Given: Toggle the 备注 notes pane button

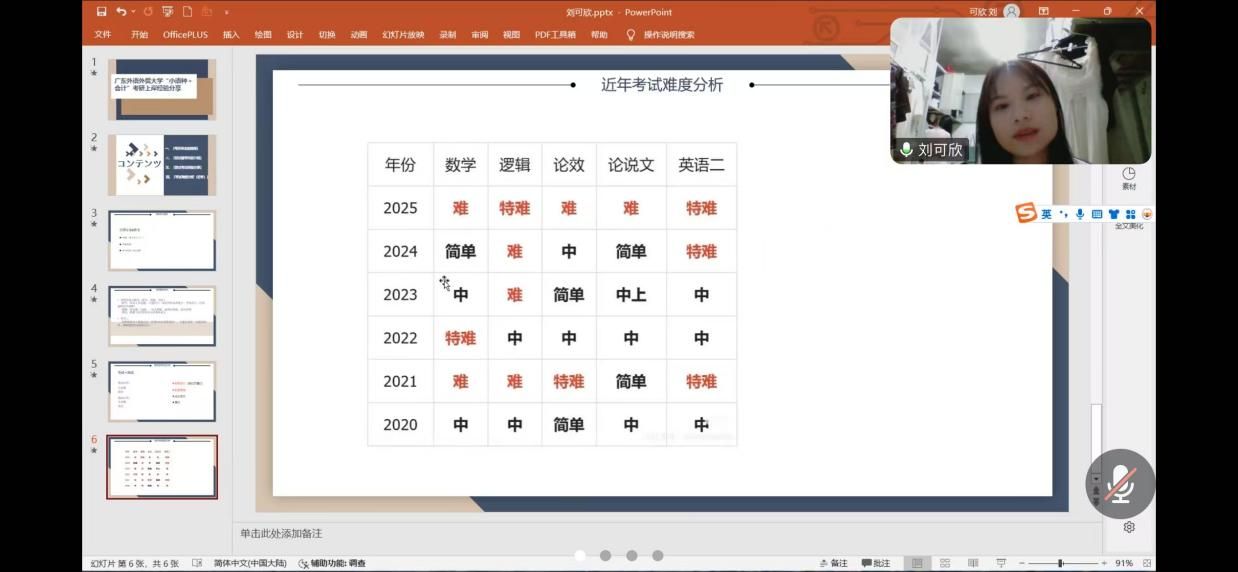Looking at the screenshot, I should [x=832, y=563].
